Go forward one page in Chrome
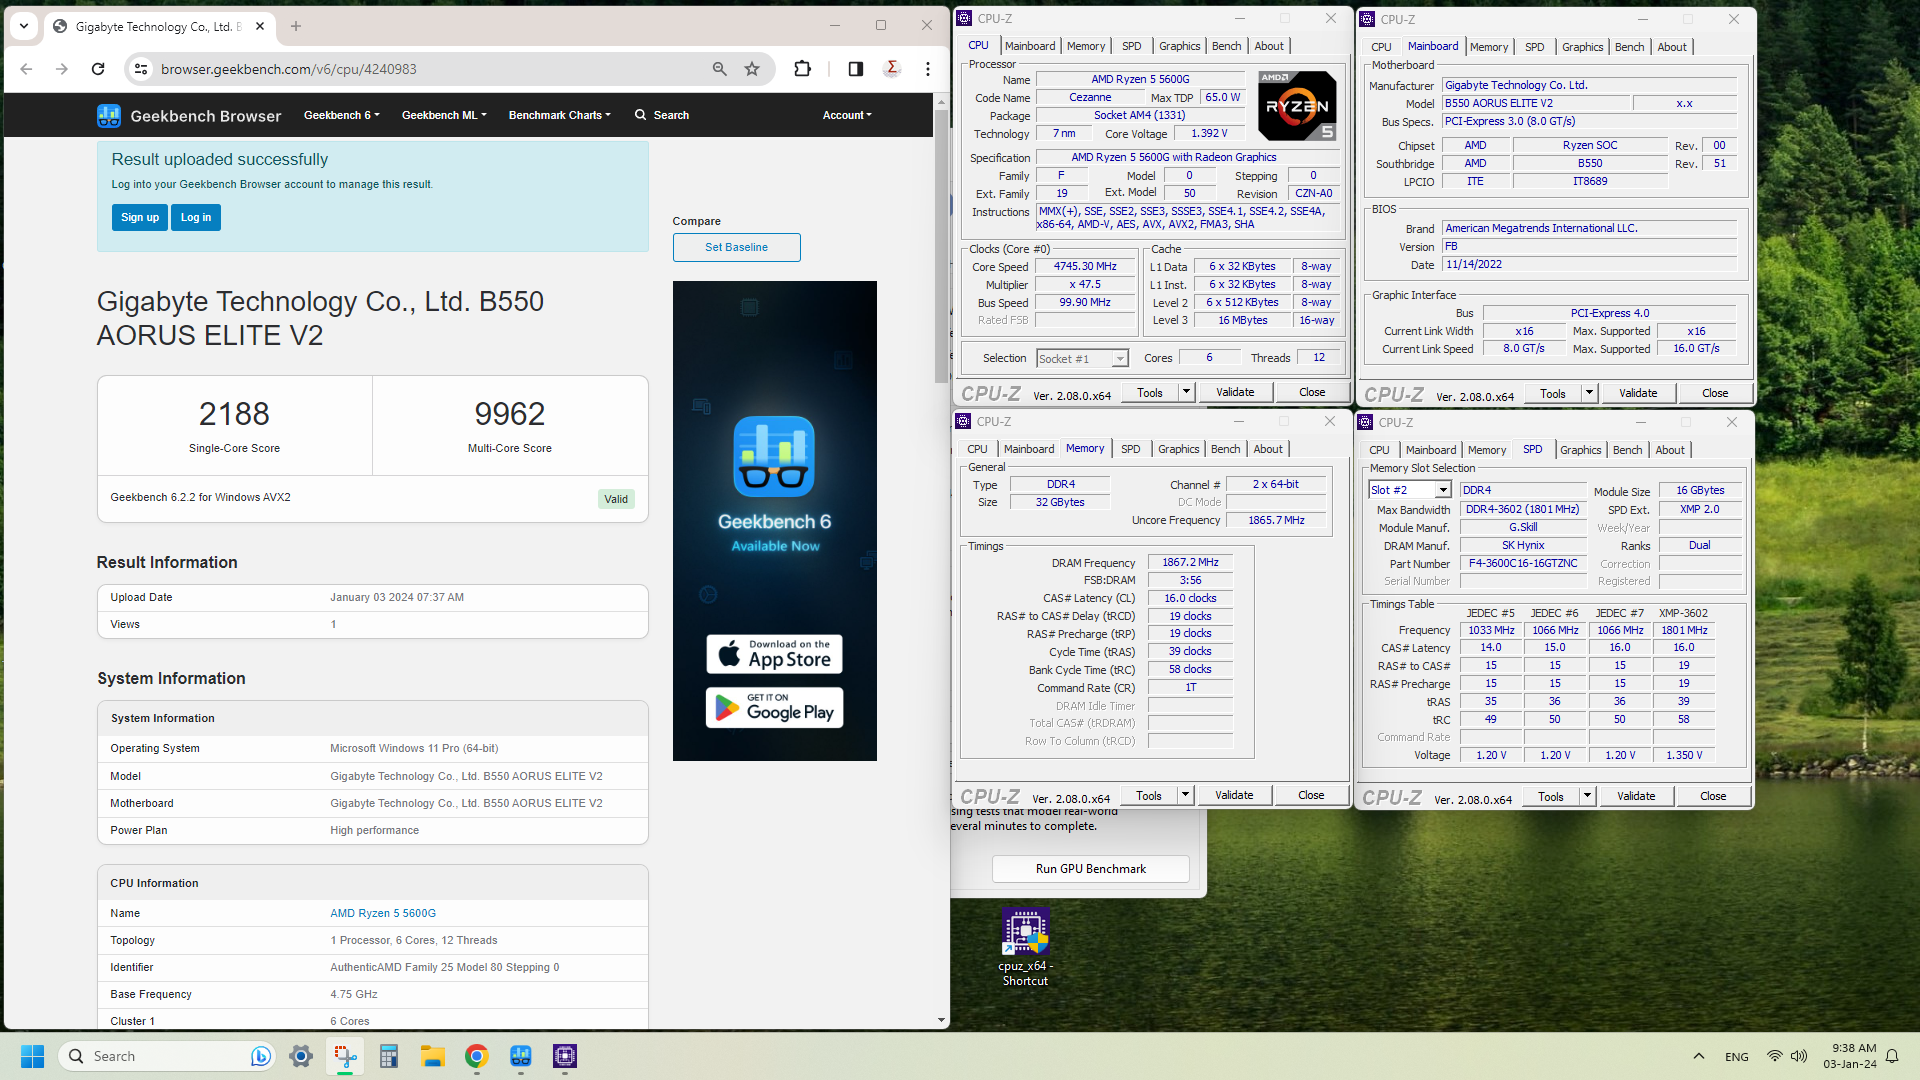Image resolution: width=1920 pixels, height=1080 pixels. [x=62, y=69]
